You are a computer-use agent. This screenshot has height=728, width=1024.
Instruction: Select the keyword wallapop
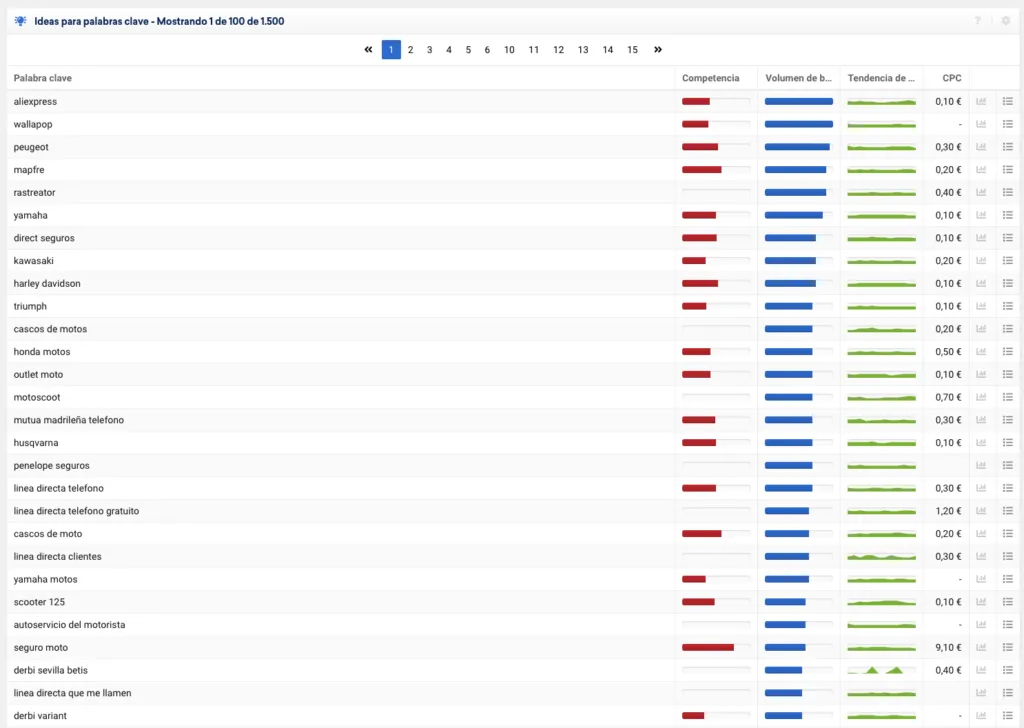[x=33, y=124]
